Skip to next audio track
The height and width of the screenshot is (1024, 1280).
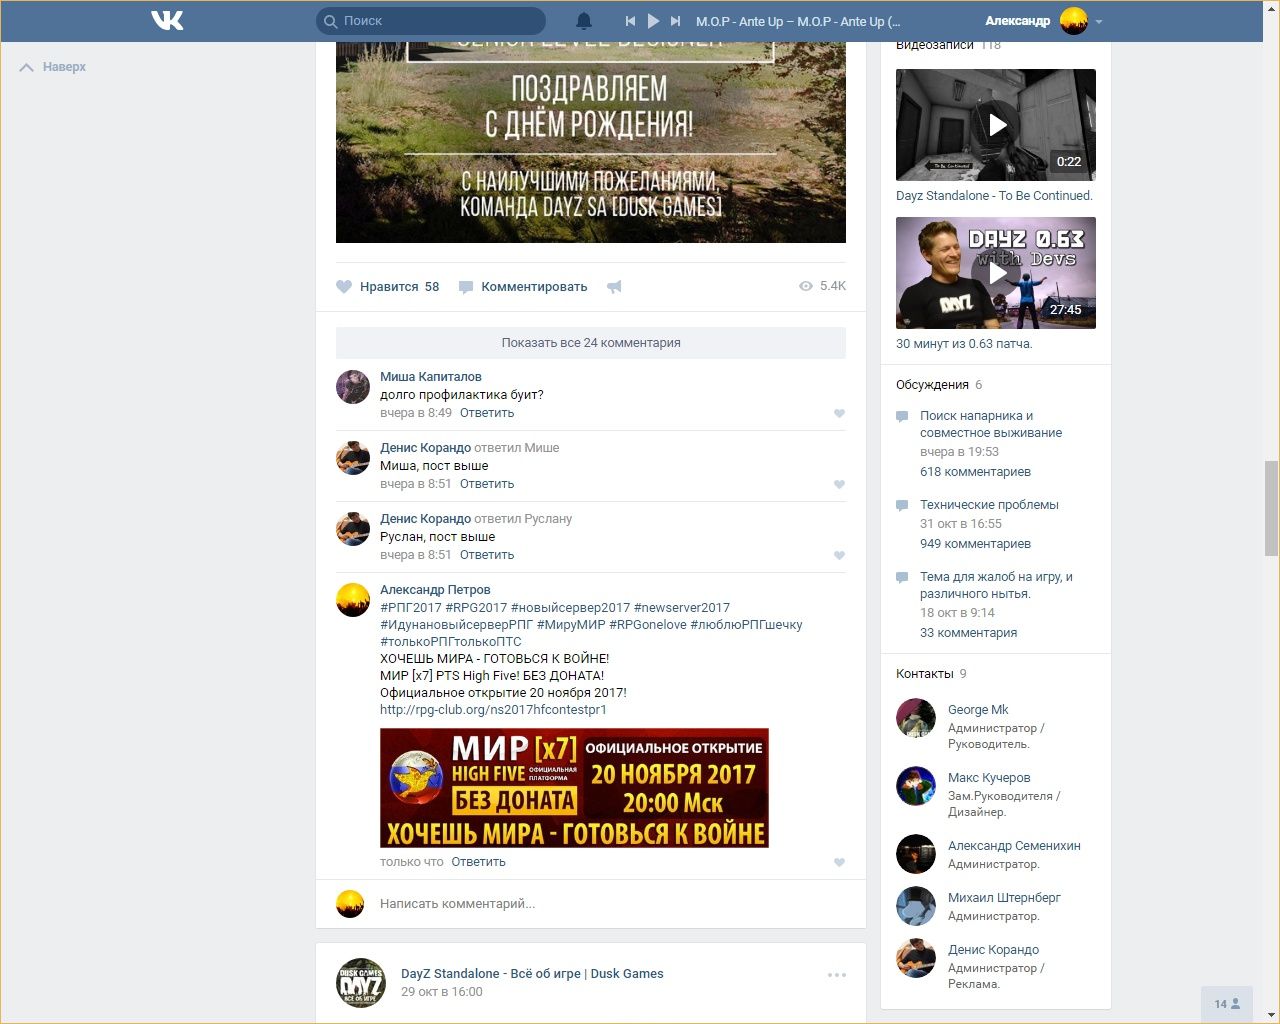click(x=676, y=21)
